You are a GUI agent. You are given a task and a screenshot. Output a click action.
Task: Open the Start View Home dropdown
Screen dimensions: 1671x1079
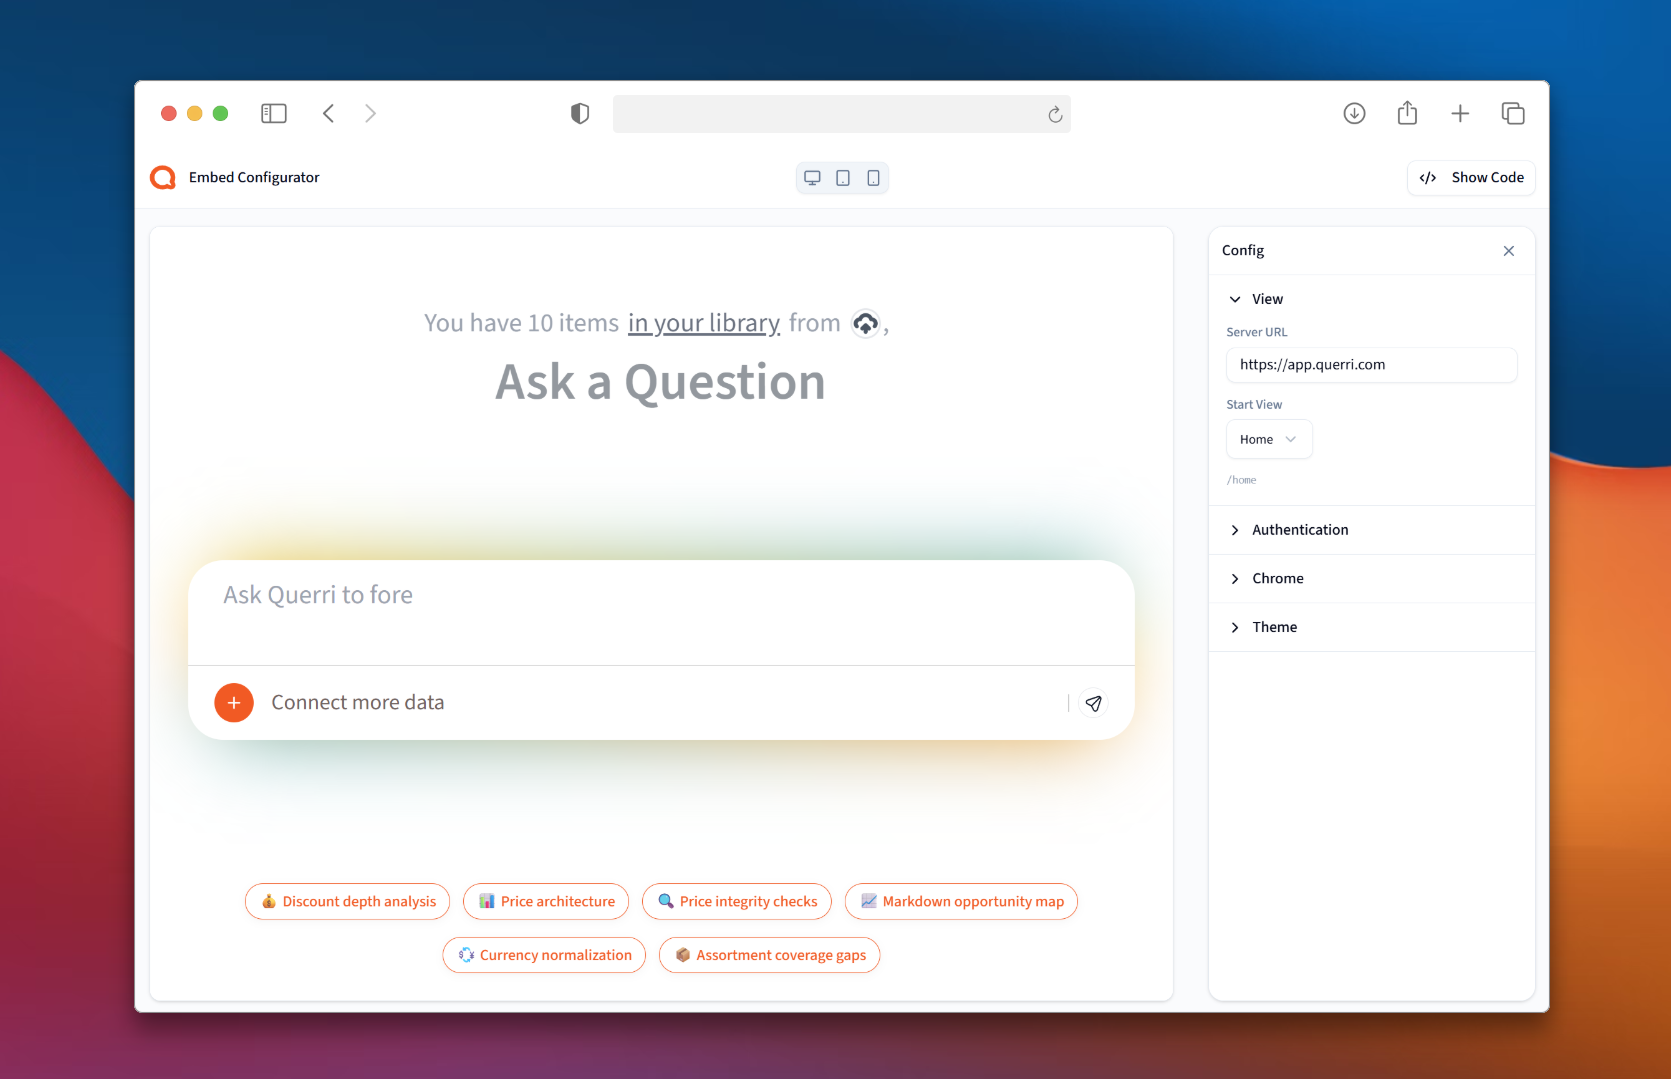[1269, 440]
